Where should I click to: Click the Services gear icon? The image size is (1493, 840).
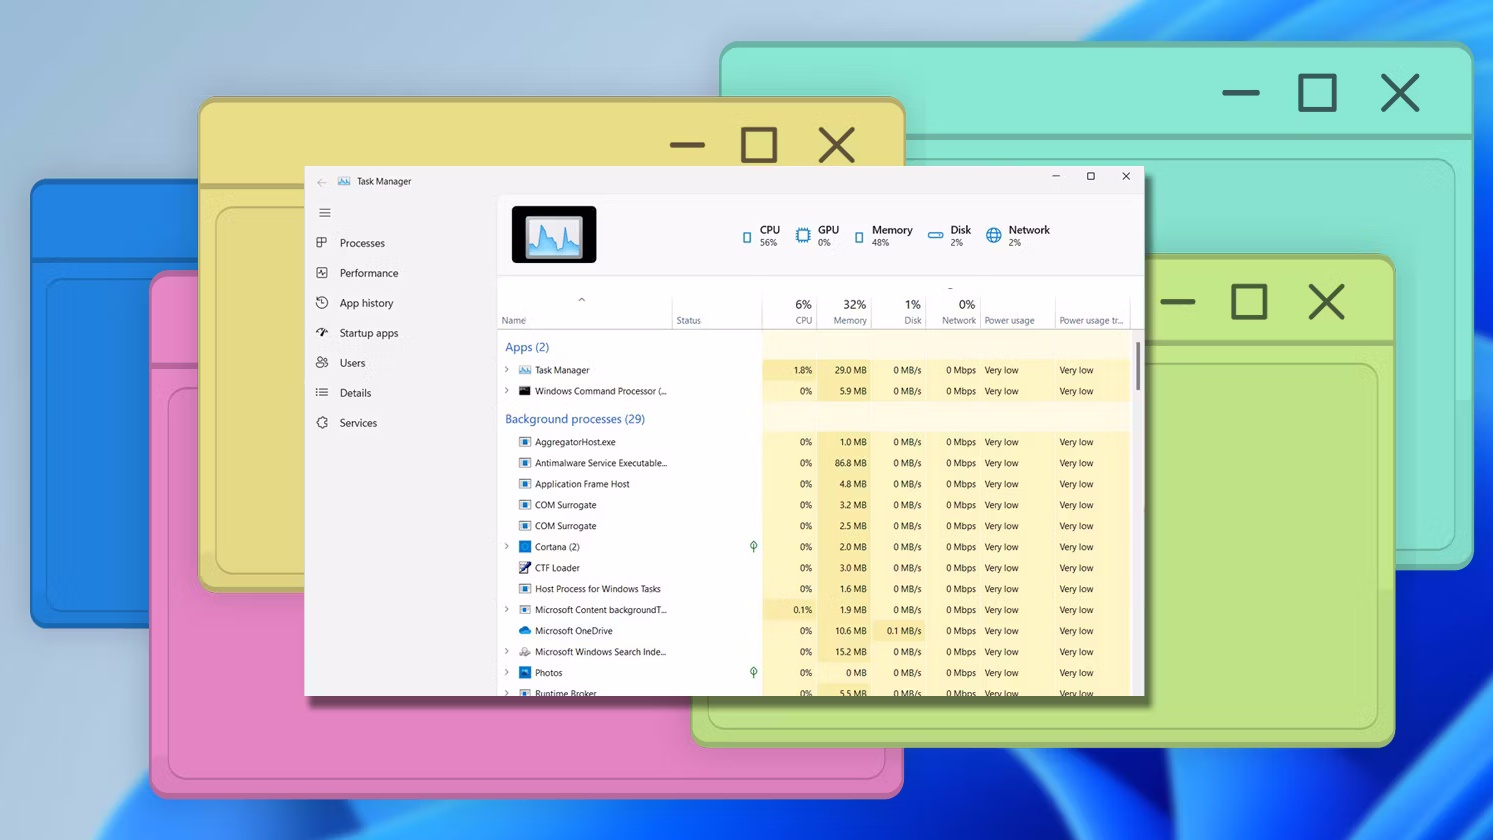point(322,423)
